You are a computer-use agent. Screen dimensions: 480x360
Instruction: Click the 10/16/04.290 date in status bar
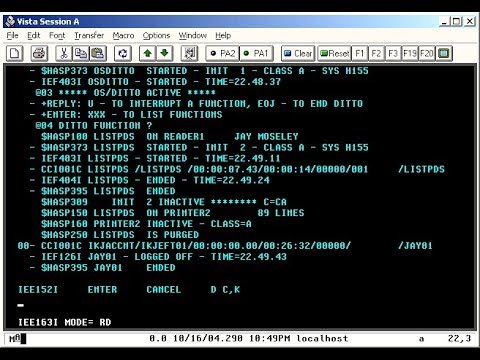pos(208,339)
